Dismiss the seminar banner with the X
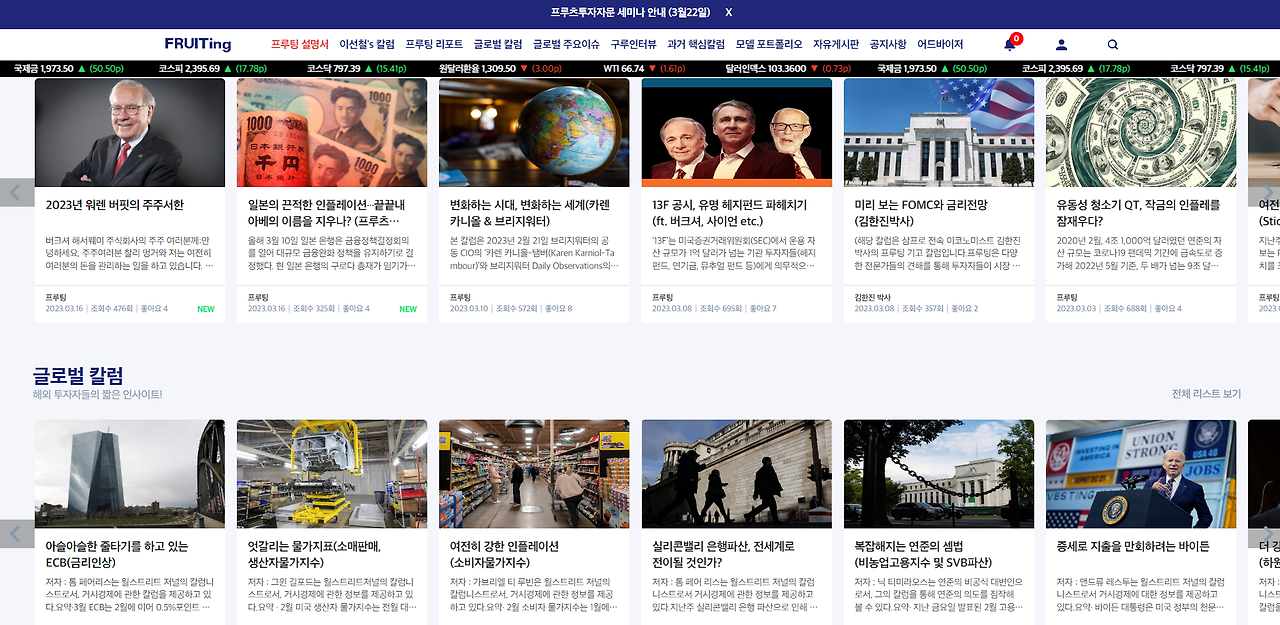This screenshot has width=1280, height=625. pos(728,12)
